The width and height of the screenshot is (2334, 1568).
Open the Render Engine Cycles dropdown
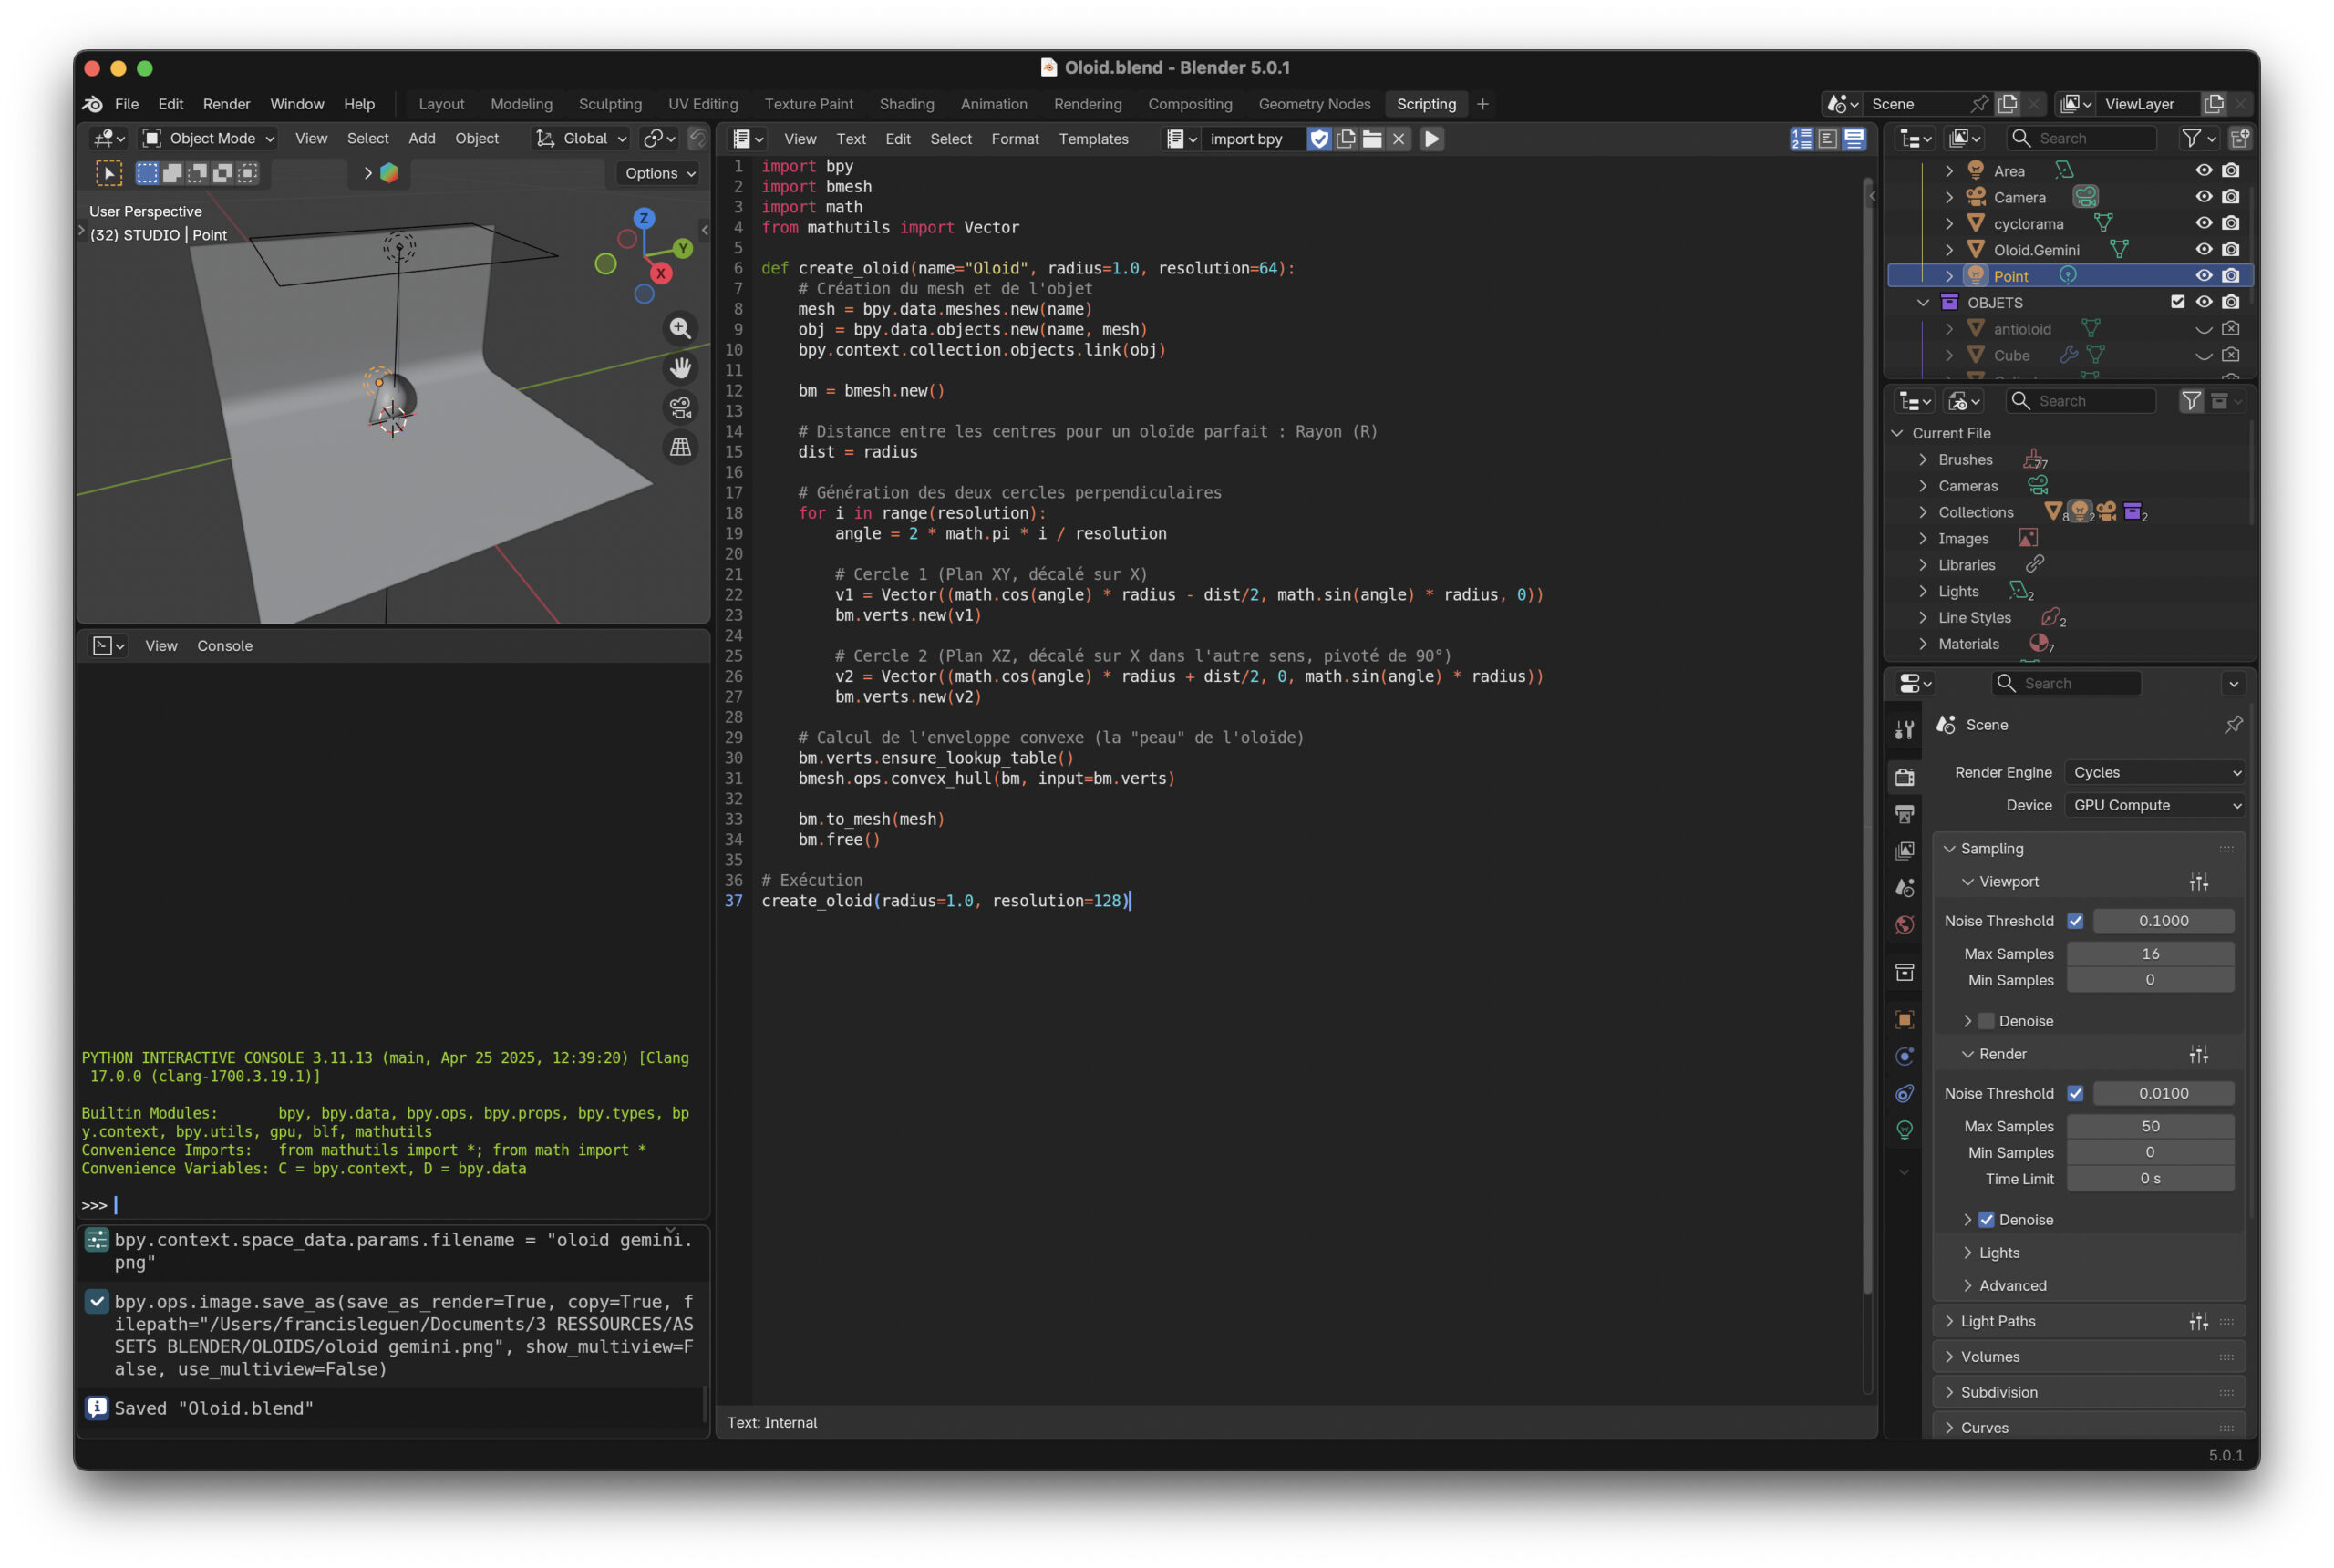tap(2155, 772)
